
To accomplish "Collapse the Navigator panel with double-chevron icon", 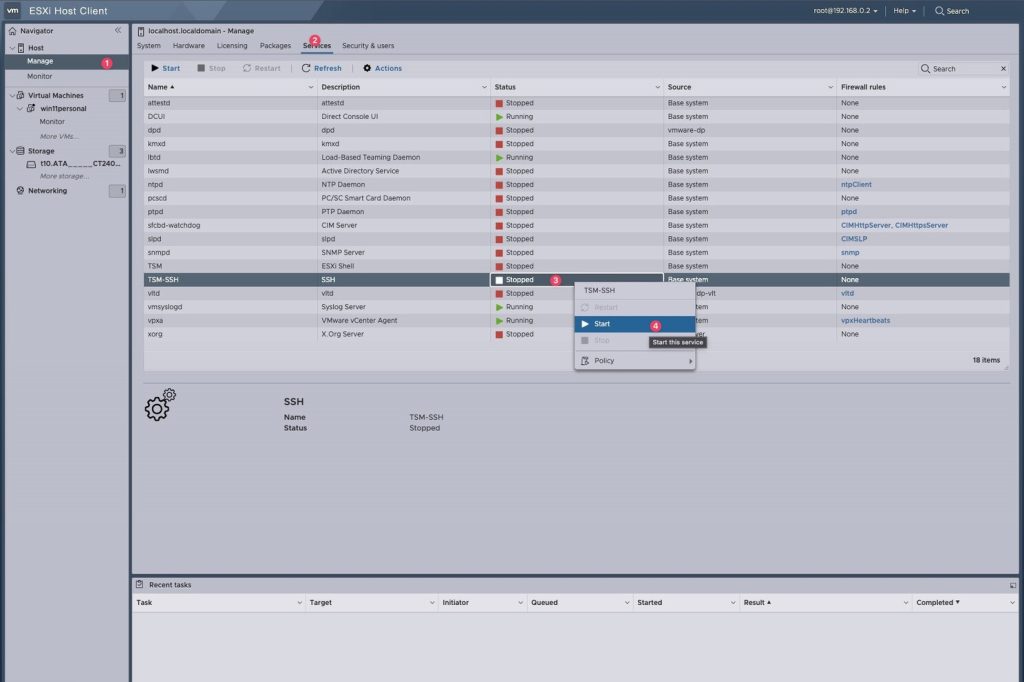I will (118, 30).
